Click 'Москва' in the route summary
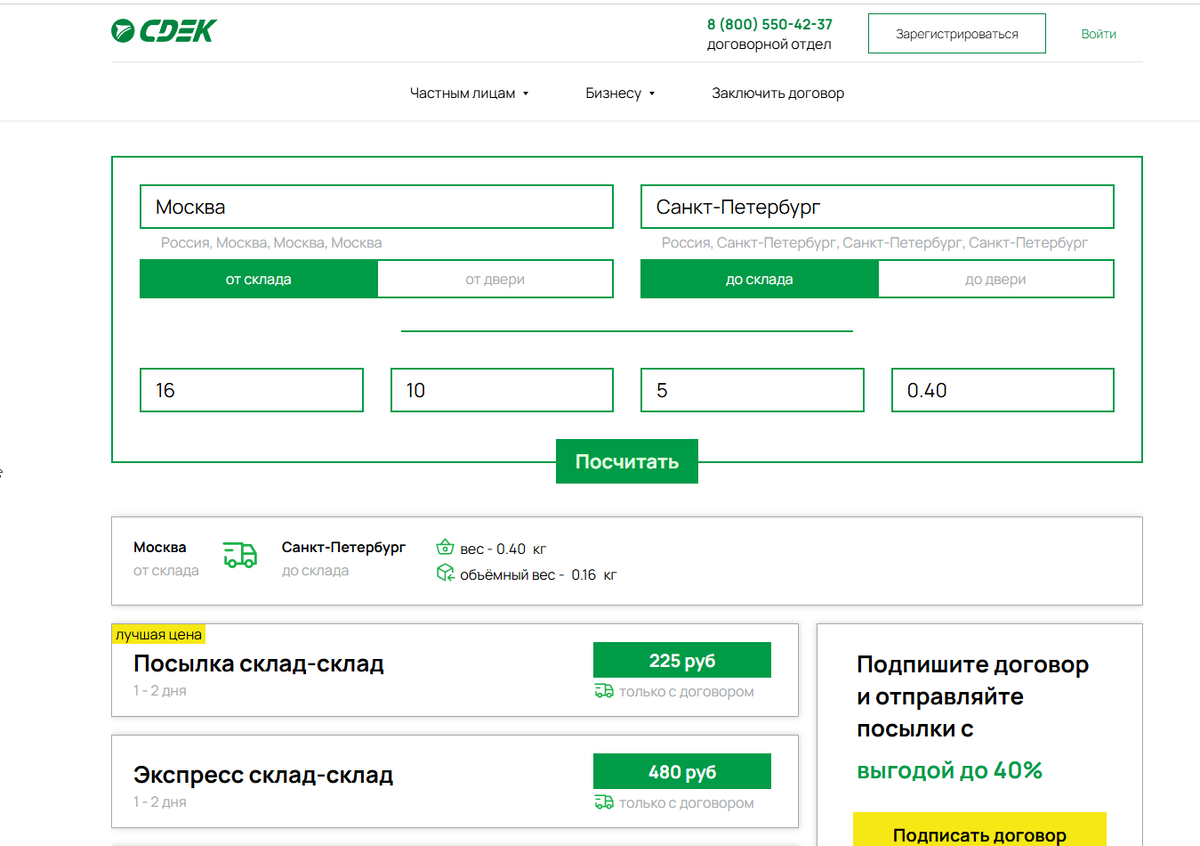 pos(160,547)
